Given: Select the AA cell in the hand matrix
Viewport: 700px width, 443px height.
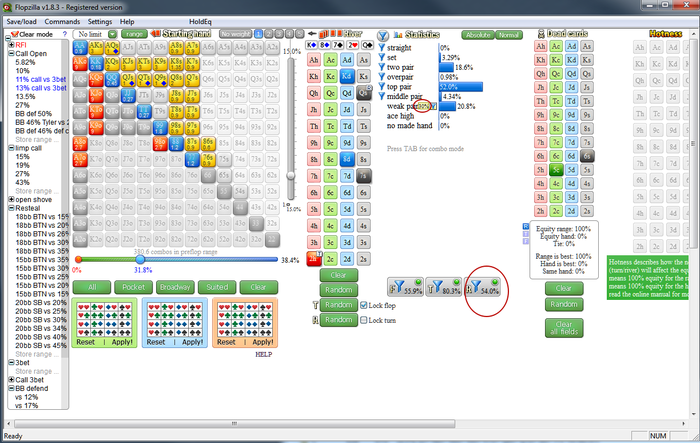Looking at the screenshot, I should click(x=80, y=47).
